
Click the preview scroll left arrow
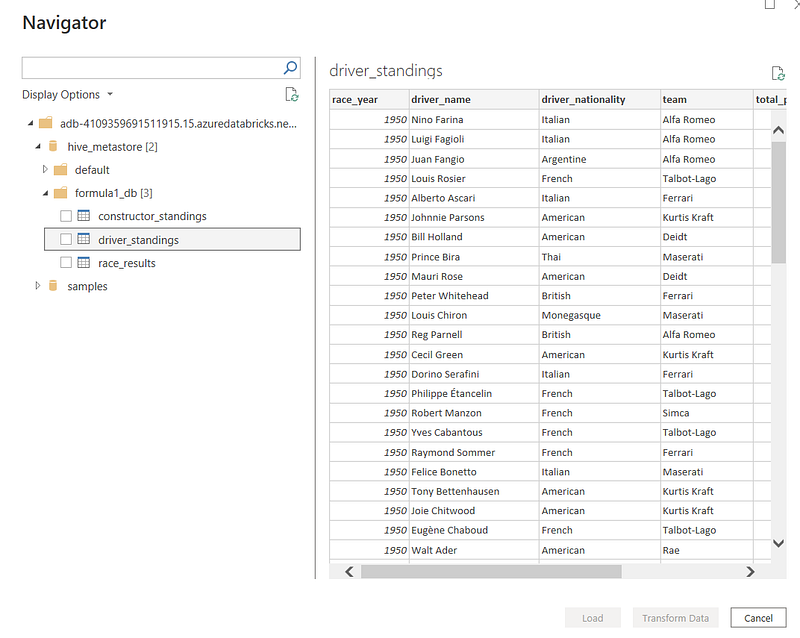point(349,572)
